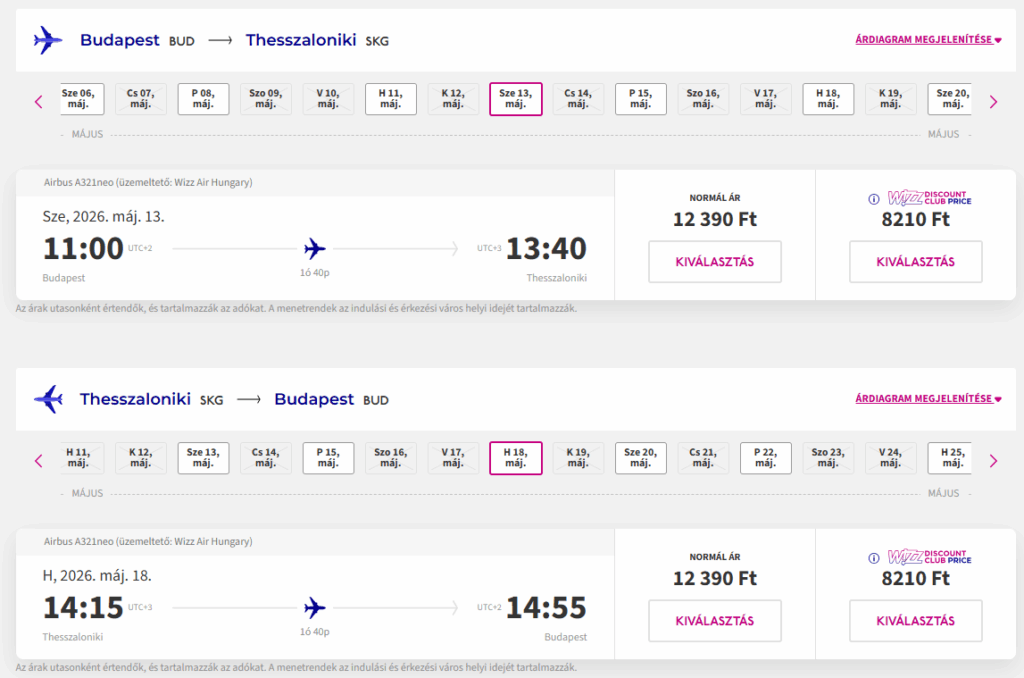1024x678 pixels.
Task: Select return normal price 12 390 Ft
Action: (x=714, y=621)
